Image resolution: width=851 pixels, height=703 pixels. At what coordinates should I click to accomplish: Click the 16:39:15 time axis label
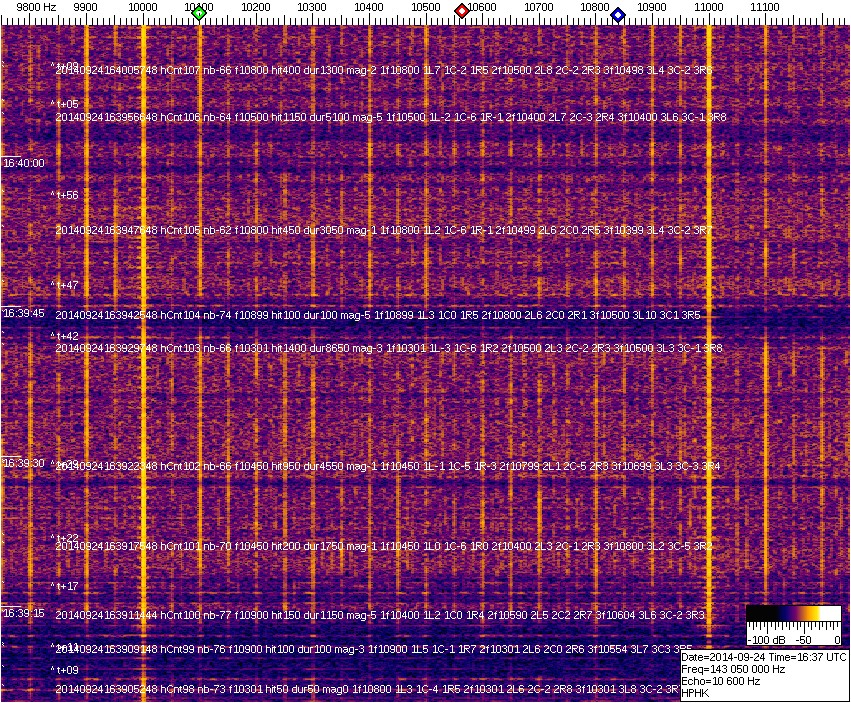pos(23,613)
